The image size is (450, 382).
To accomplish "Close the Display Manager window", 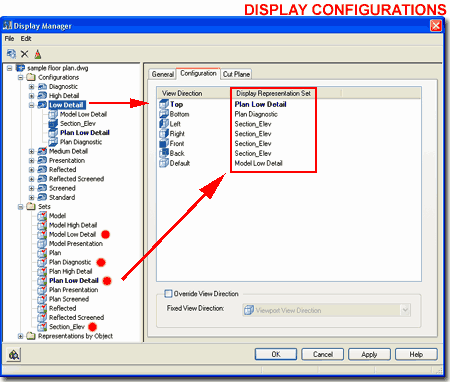I will point(436,26).
